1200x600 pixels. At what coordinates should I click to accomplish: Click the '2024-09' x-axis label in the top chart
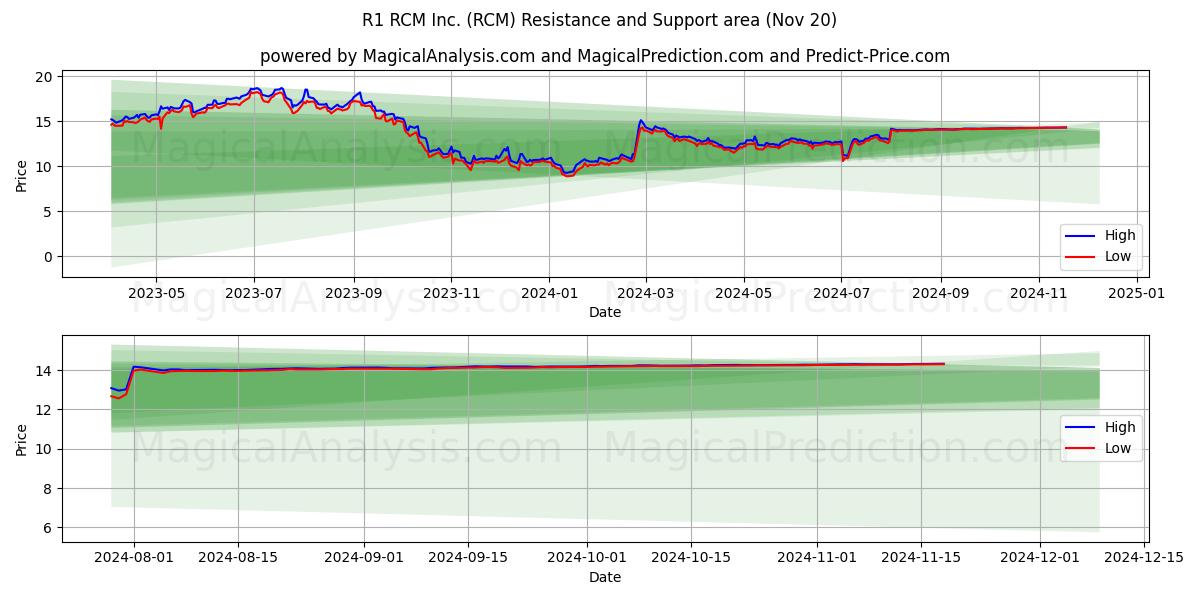click(x=941, y=294)
